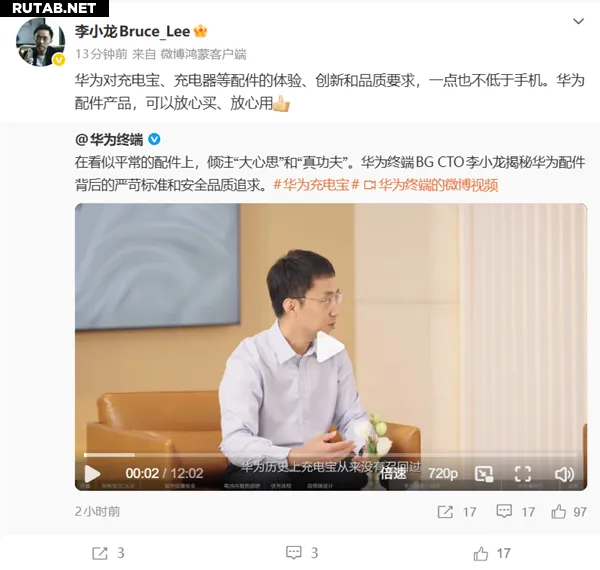
Task: Seek on the video progress bar
Action: (x=331, y=455)
